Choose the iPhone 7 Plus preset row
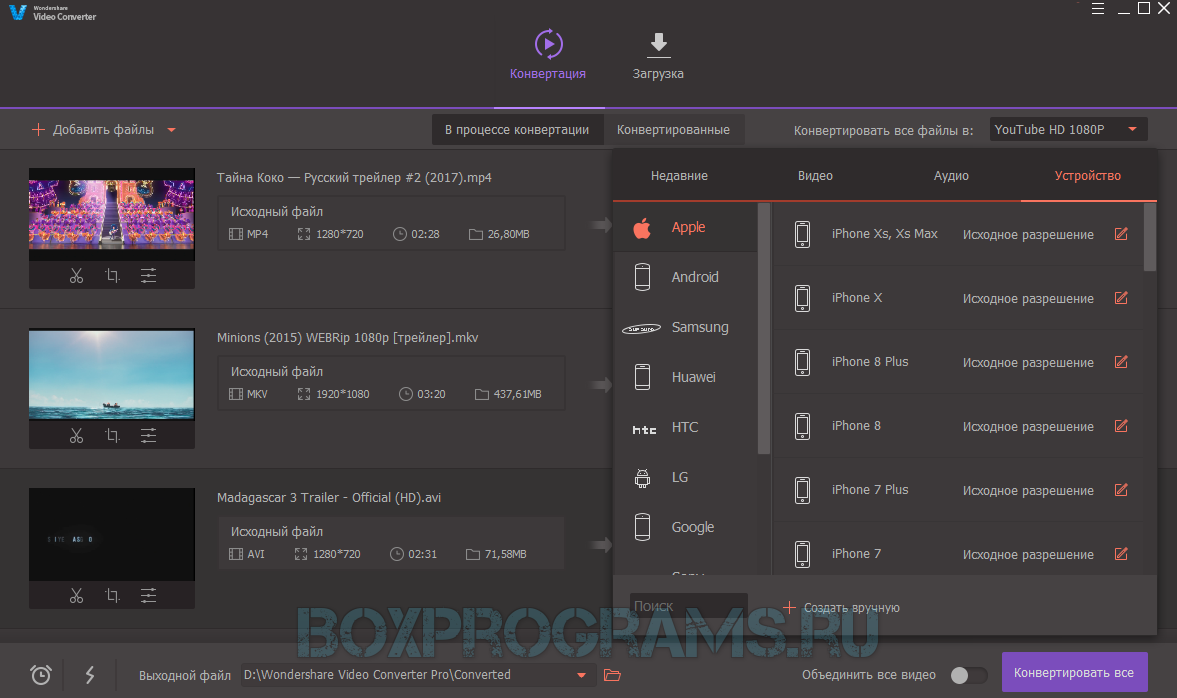Viewport: 1177px width, 698px height. [x=958, y=489]
